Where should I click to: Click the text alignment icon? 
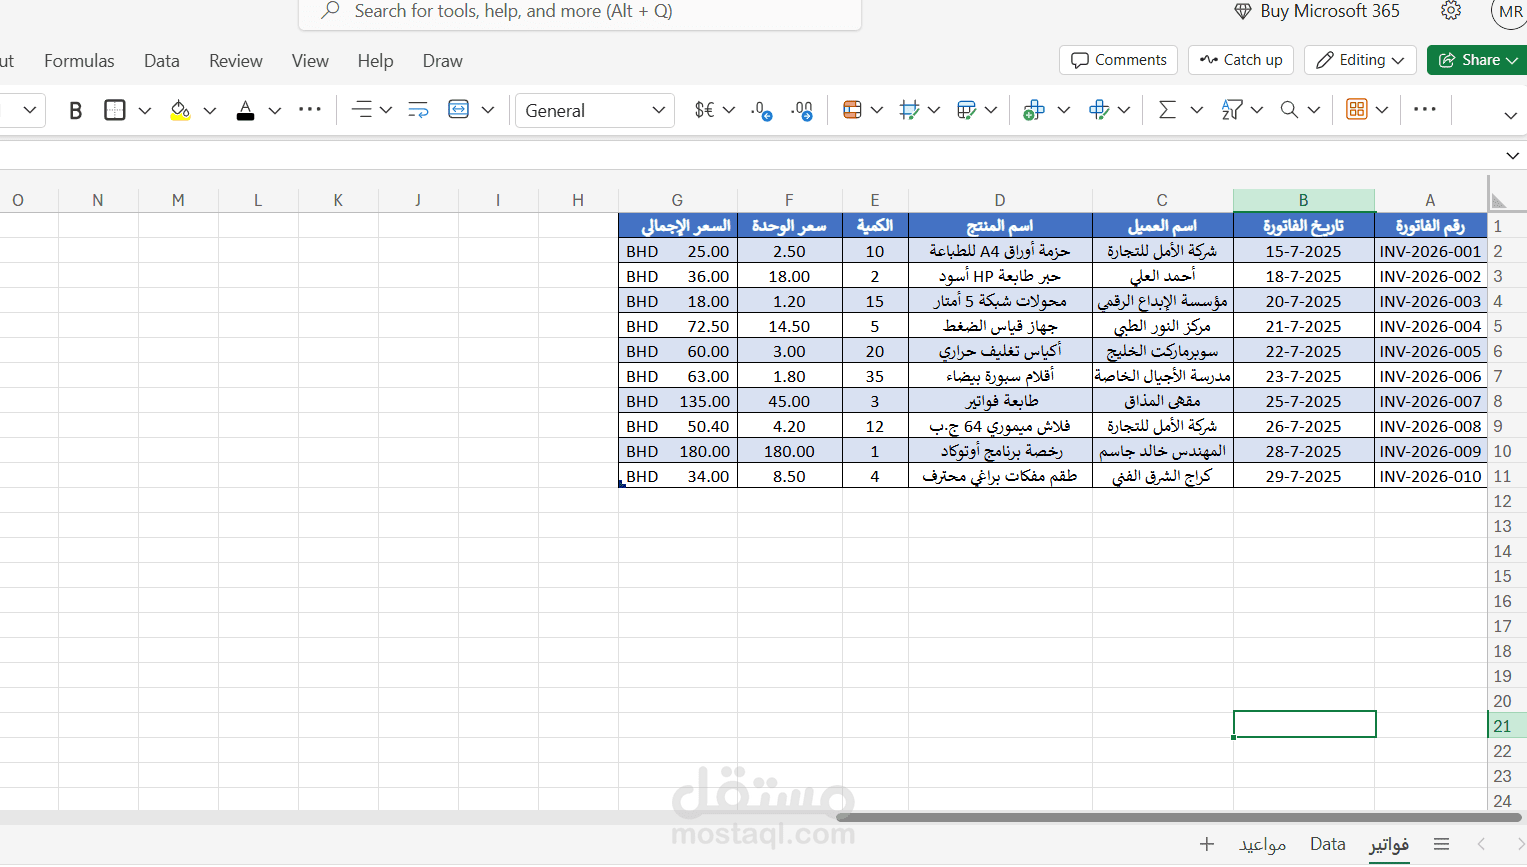pyautogui.click(x=362, y=110)
